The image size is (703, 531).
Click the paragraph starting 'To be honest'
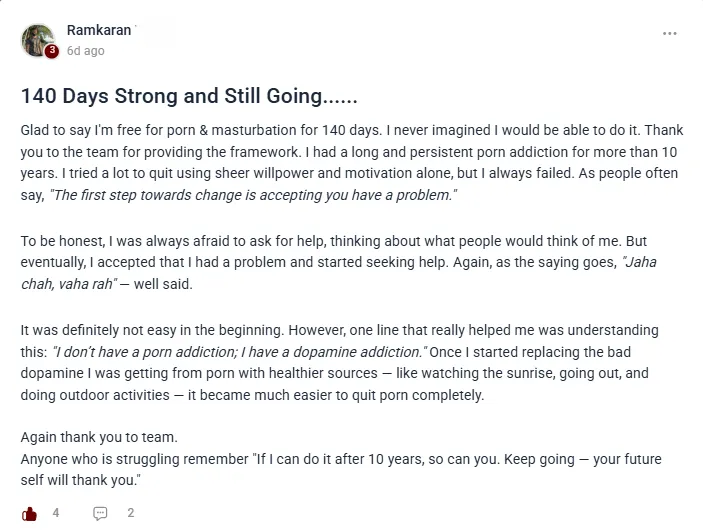coord(338,262)
